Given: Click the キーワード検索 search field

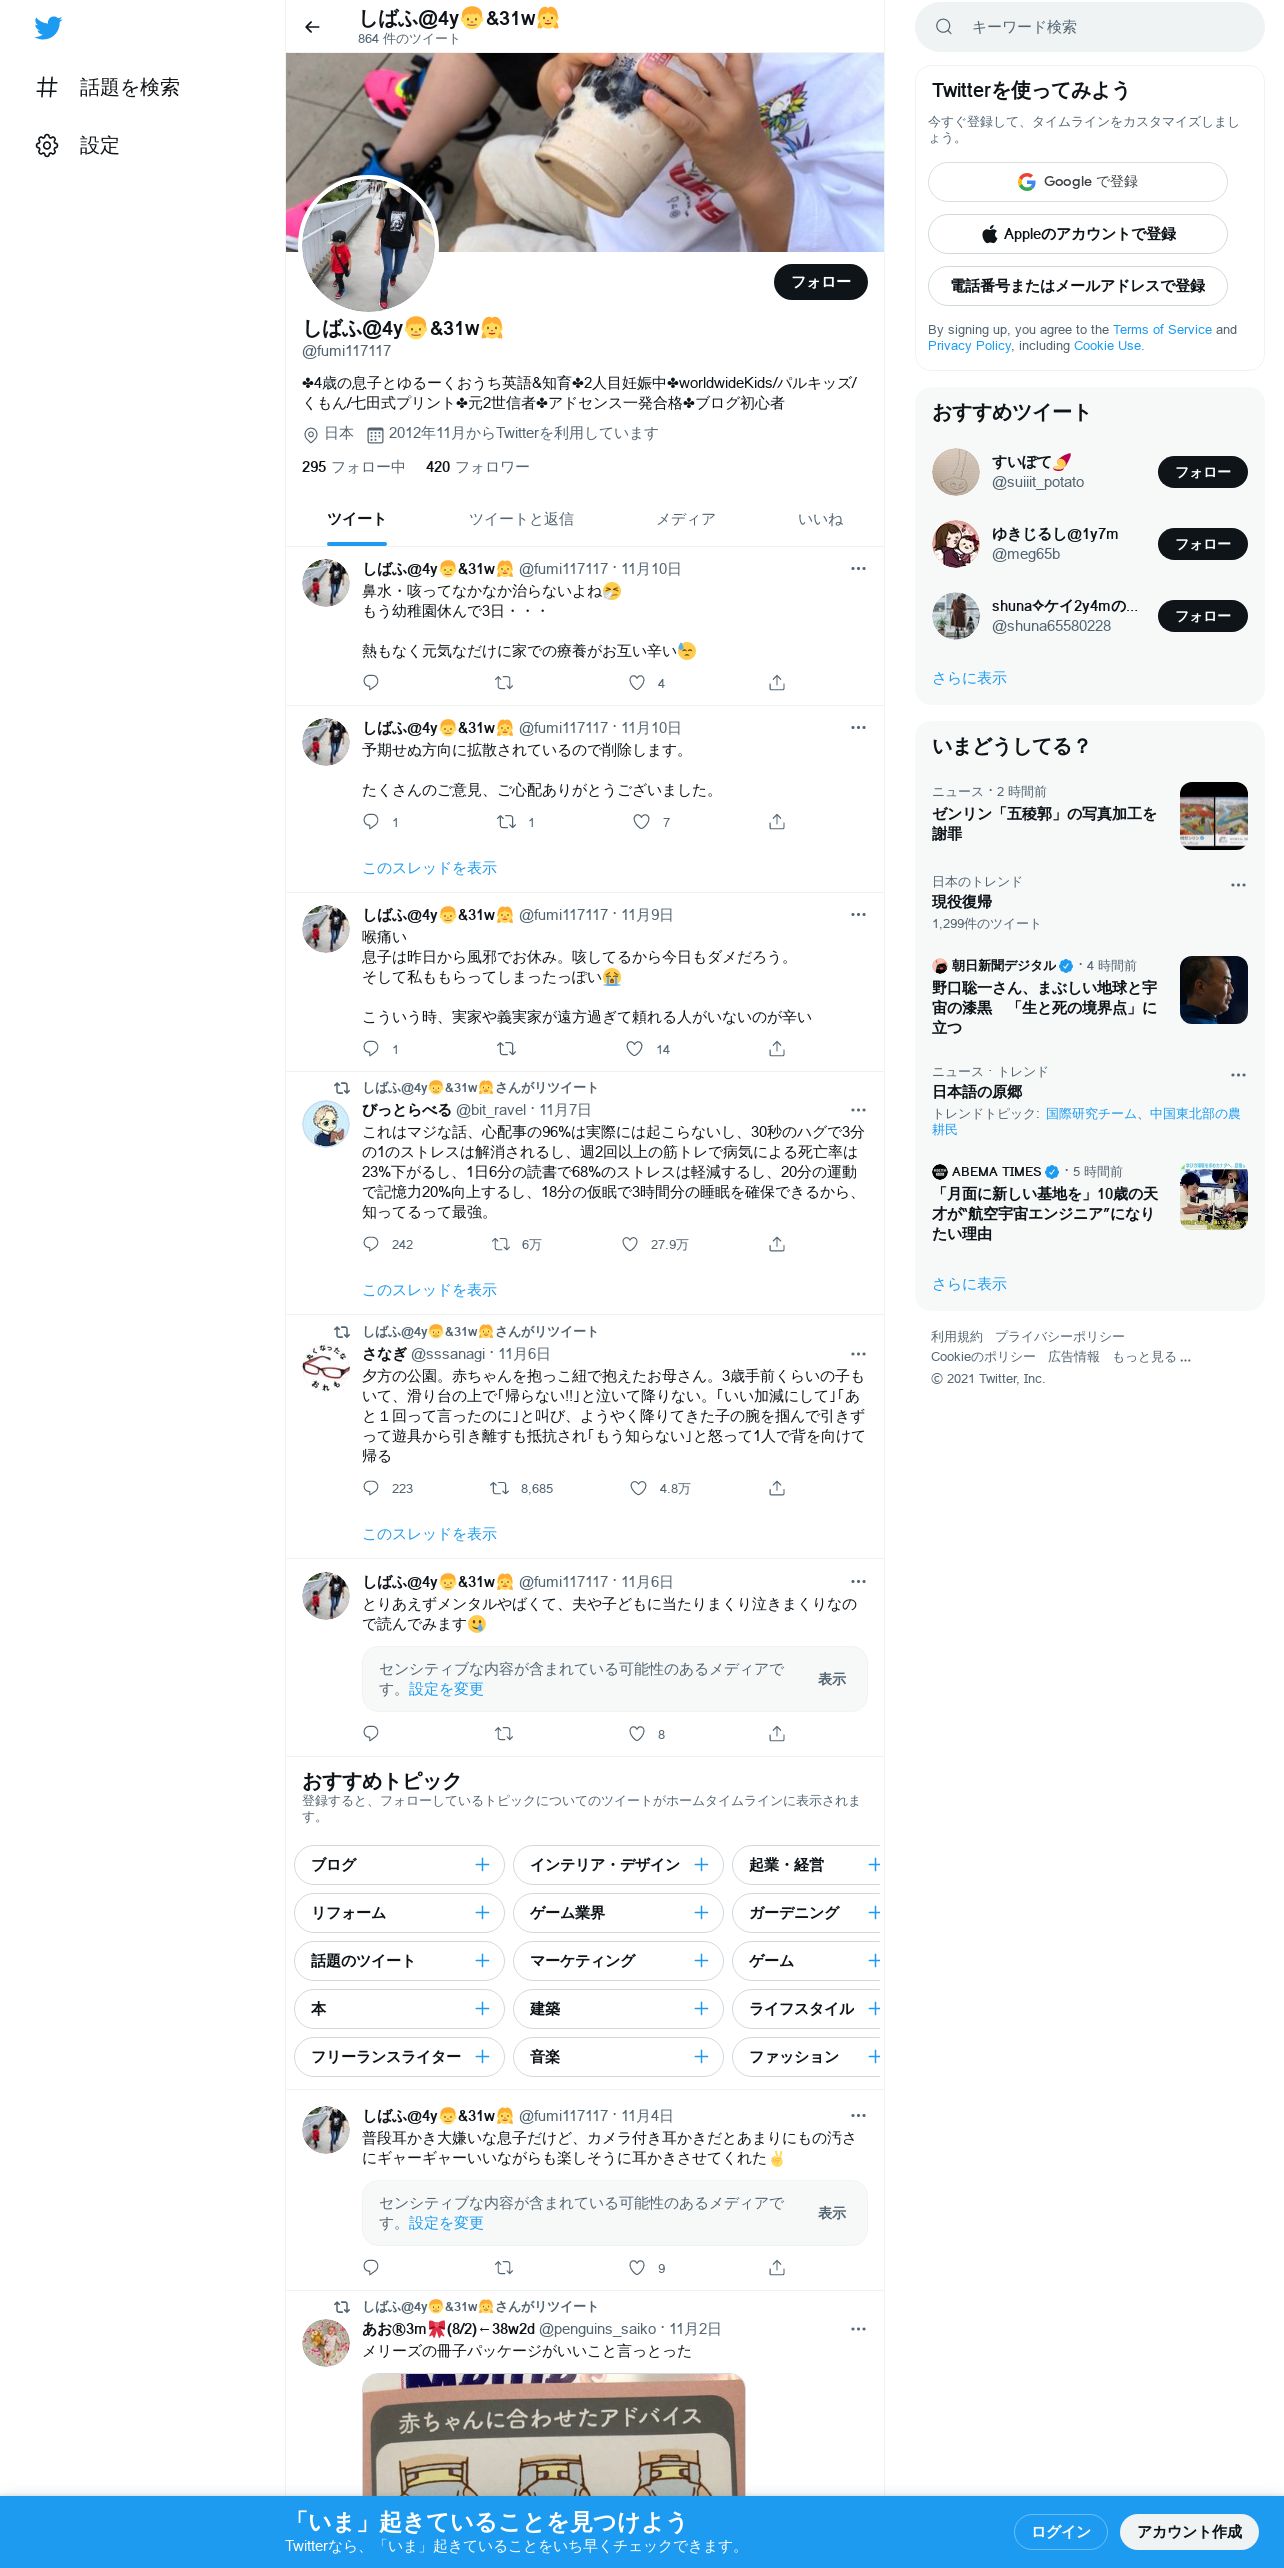Looking at the screenshot, I should click(x=1090, y=27).
